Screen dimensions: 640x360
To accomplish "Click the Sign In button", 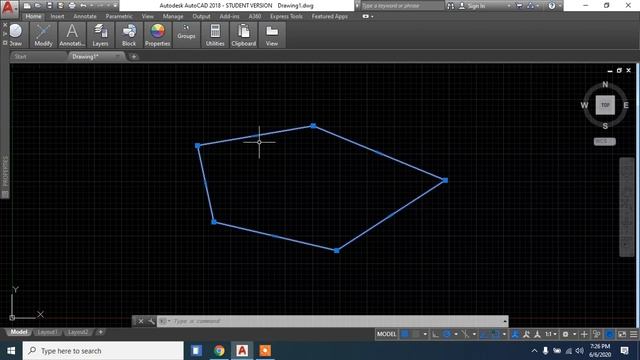I will (472, 6).
